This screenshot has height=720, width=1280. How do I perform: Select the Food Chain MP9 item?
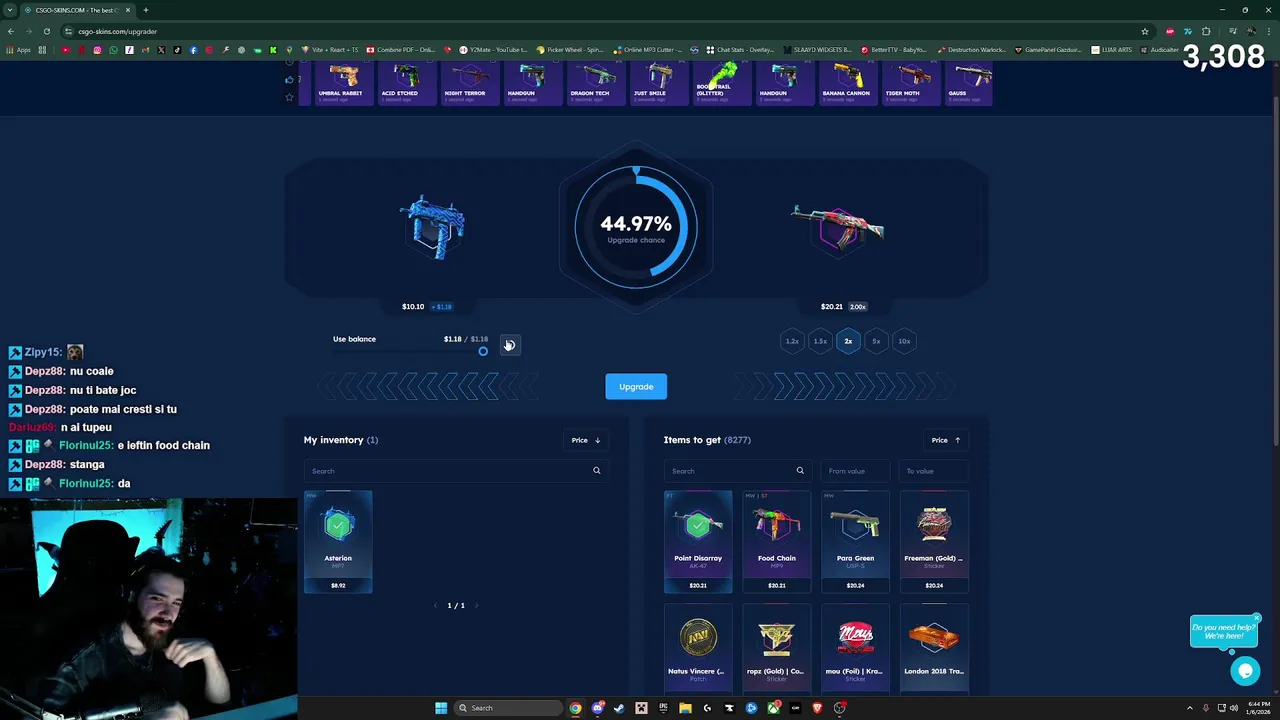coord(777,541)
